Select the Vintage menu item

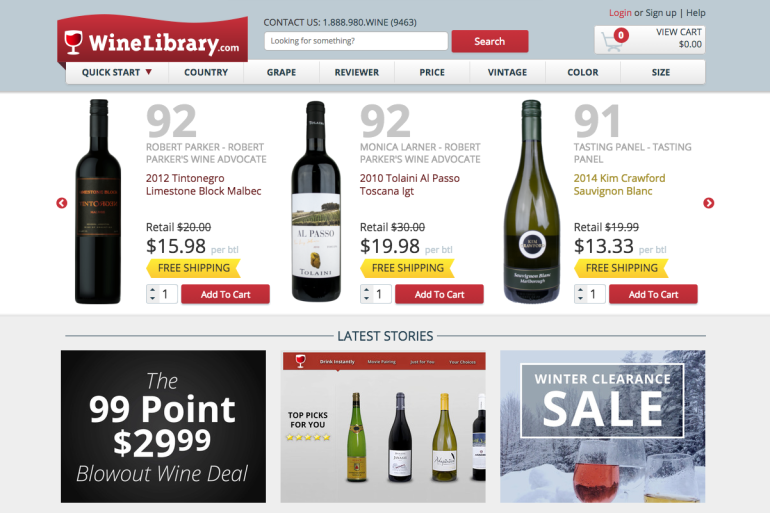507,72
